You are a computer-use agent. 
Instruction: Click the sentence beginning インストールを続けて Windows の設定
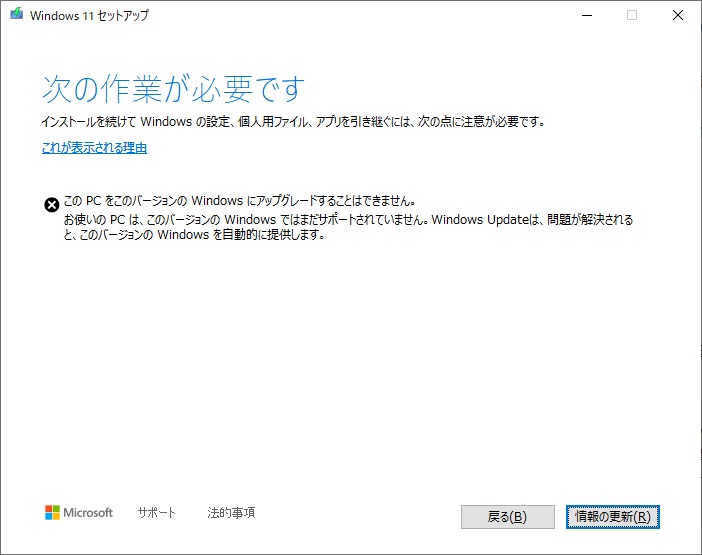pyautogui.click(x=293, y=122)
